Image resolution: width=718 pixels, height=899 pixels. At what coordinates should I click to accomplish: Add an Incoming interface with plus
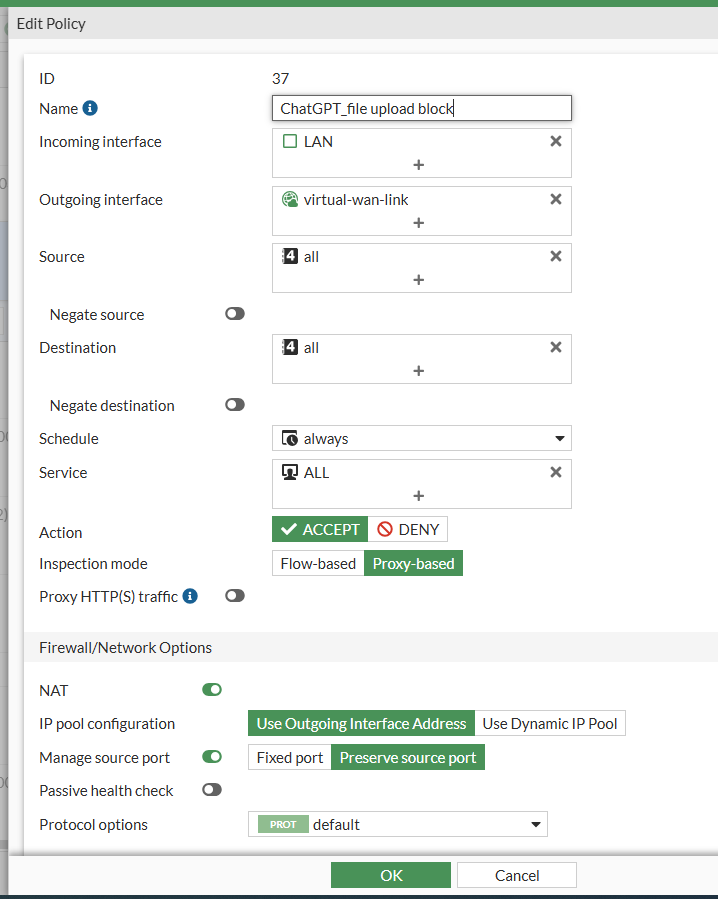419,165
